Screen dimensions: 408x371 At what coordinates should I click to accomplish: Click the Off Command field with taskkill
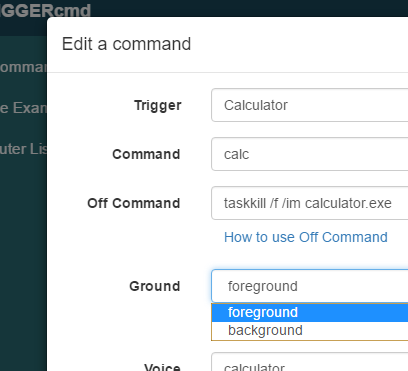[x=310, y=203]
